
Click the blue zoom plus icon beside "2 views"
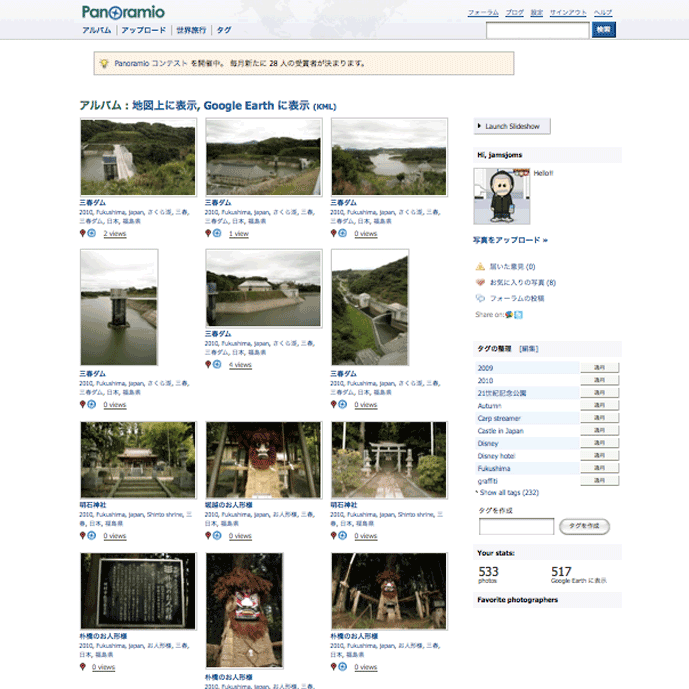tap(91, 233)
